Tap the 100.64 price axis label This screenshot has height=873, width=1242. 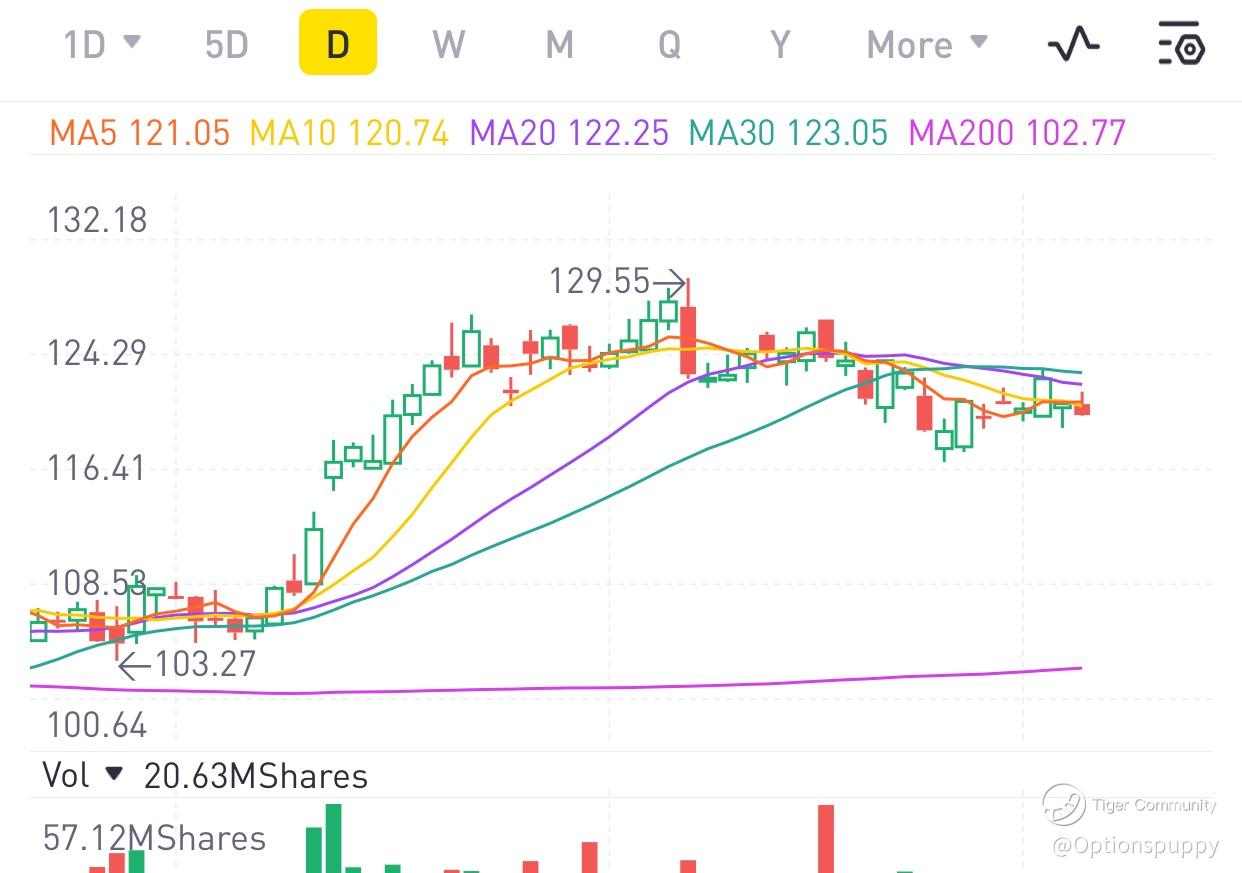tap(97, 725)
